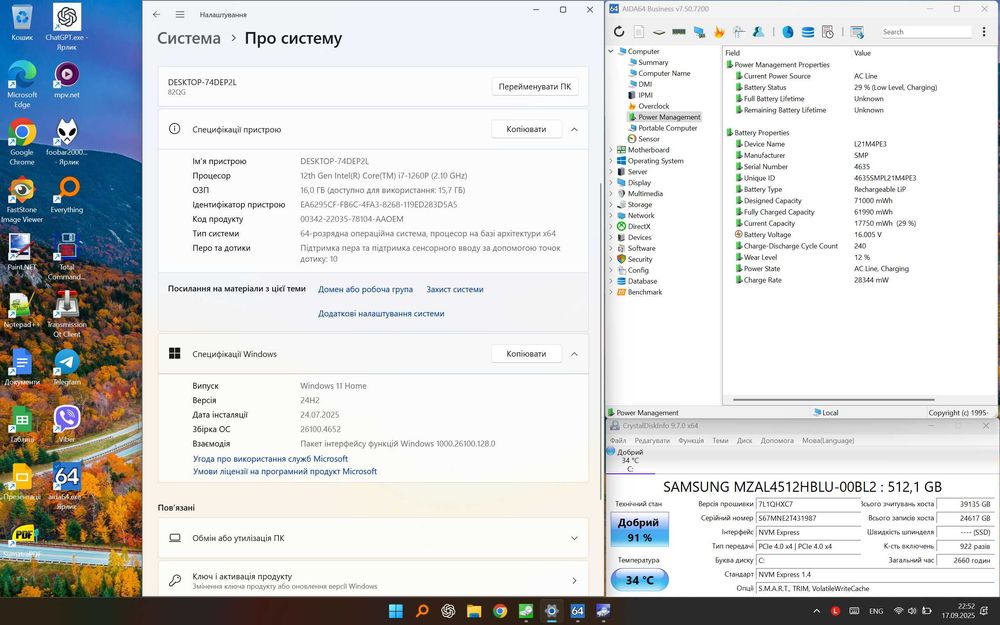Click 'Копіювати' for device specifications
This screenshot has width=1000, height=625.
pyautogui.click(x=526, y=129)
